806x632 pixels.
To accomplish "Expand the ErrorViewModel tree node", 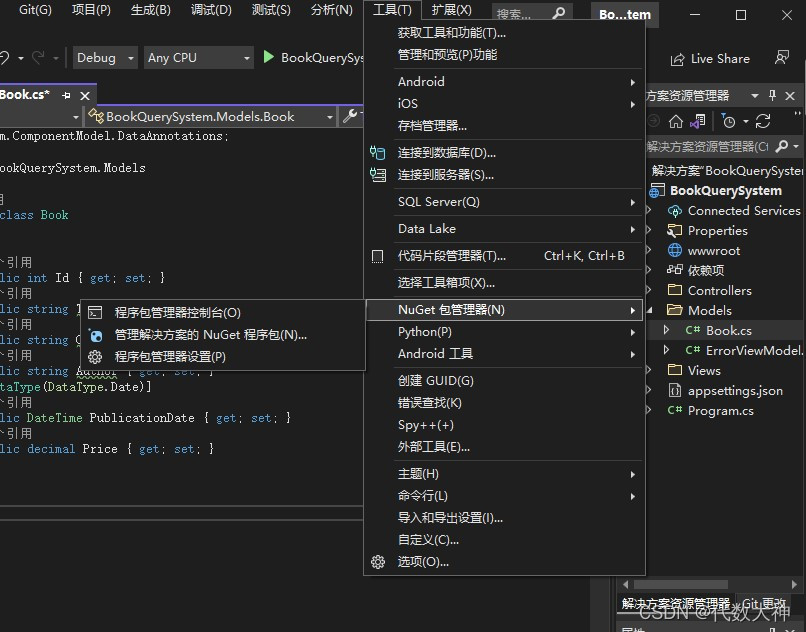I will (x=666, y=350).
